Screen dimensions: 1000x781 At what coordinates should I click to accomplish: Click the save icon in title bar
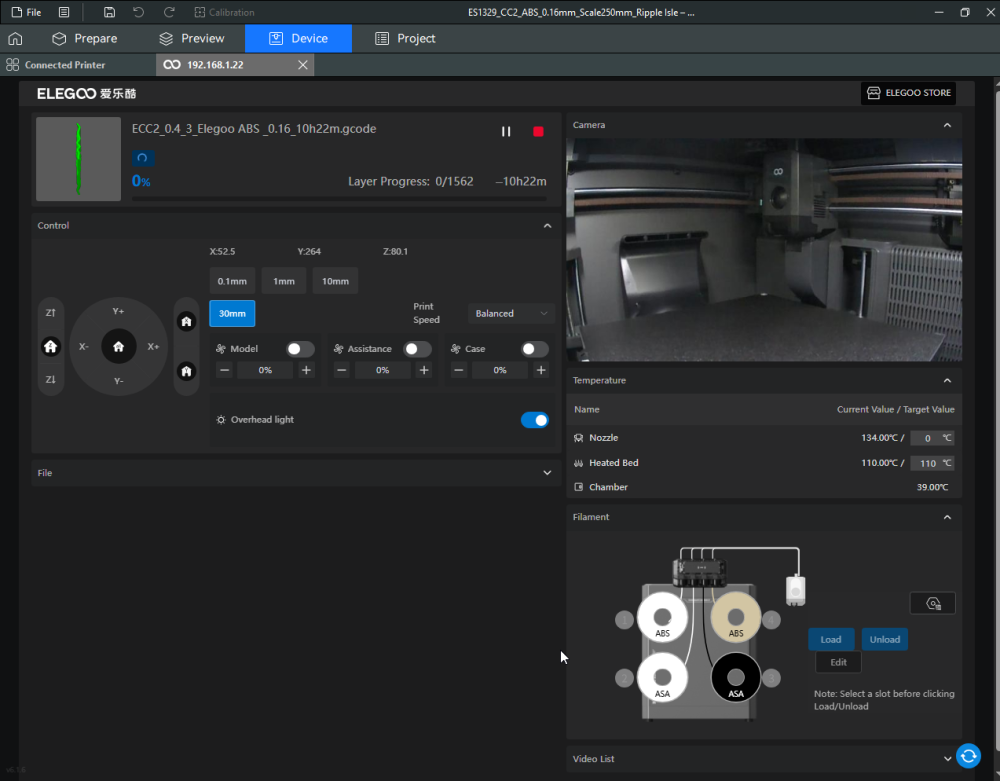click(109, 12)
